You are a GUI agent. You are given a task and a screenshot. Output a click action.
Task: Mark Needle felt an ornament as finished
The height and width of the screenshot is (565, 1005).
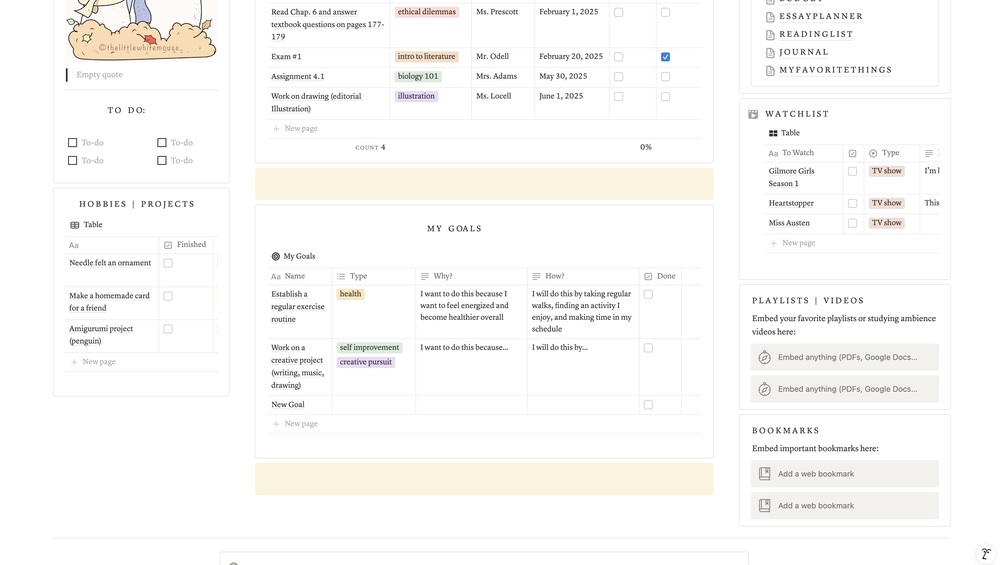pyautogui.click(x=168, y=264)
